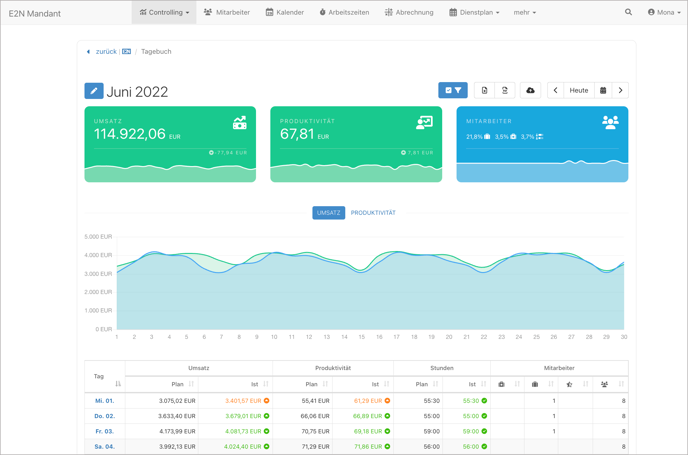Image resolution: width=688 pixels, height=455 pixels.
Task: Open the Mona user dropdown
Action: tap(664, 12)
